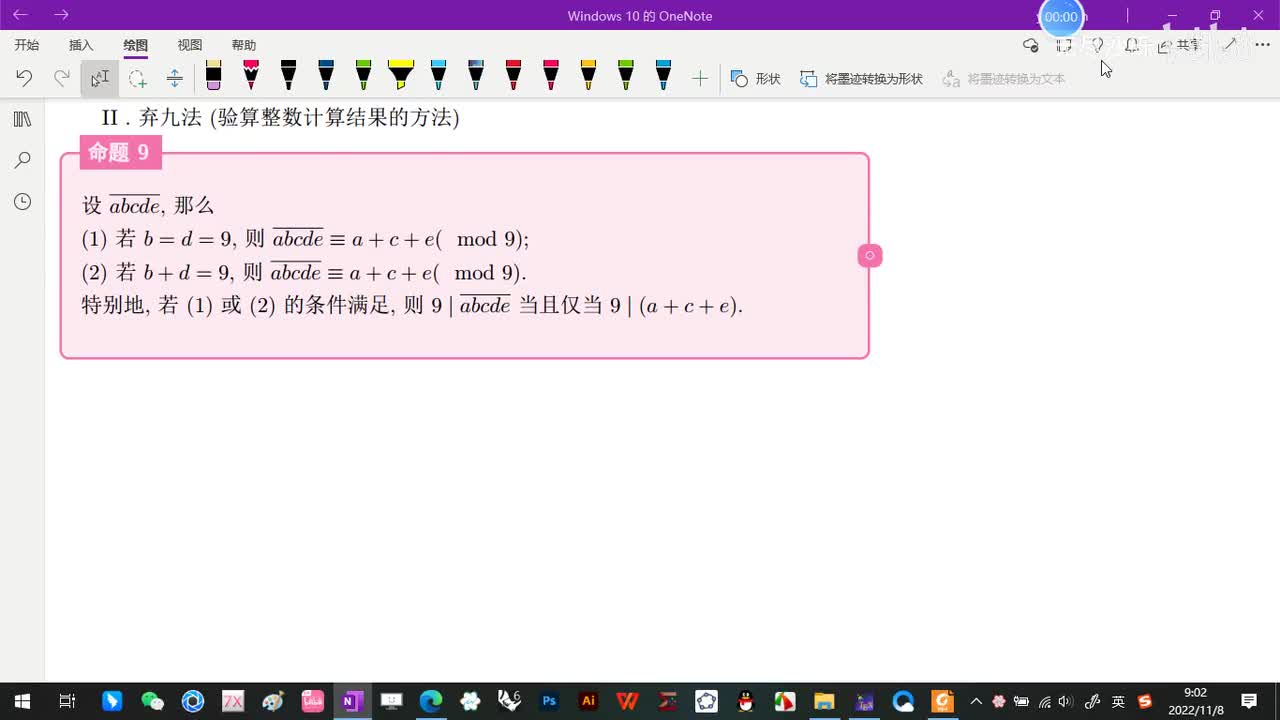1280x720 pixels.
Task: Click the heading 'II . 弃九法'
Action: [x=152, y=118]
